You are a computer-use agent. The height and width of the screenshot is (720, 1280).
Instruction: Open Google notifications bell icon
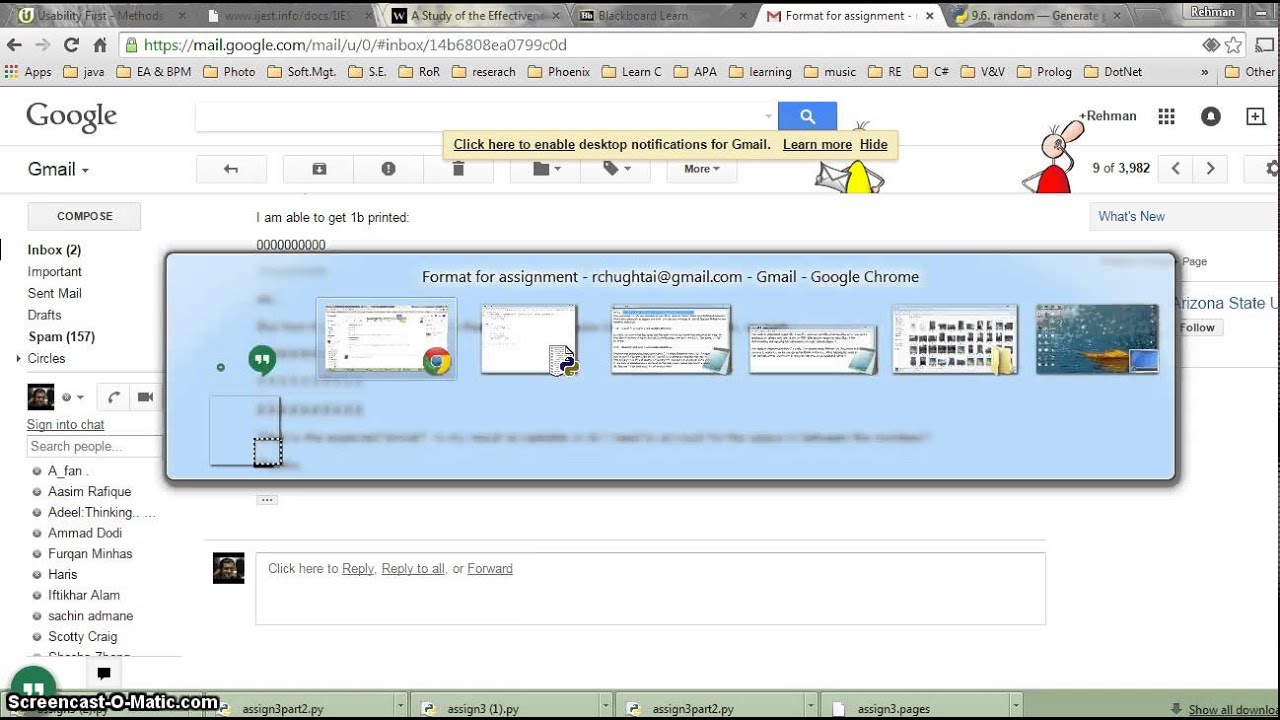[1211, 116]
